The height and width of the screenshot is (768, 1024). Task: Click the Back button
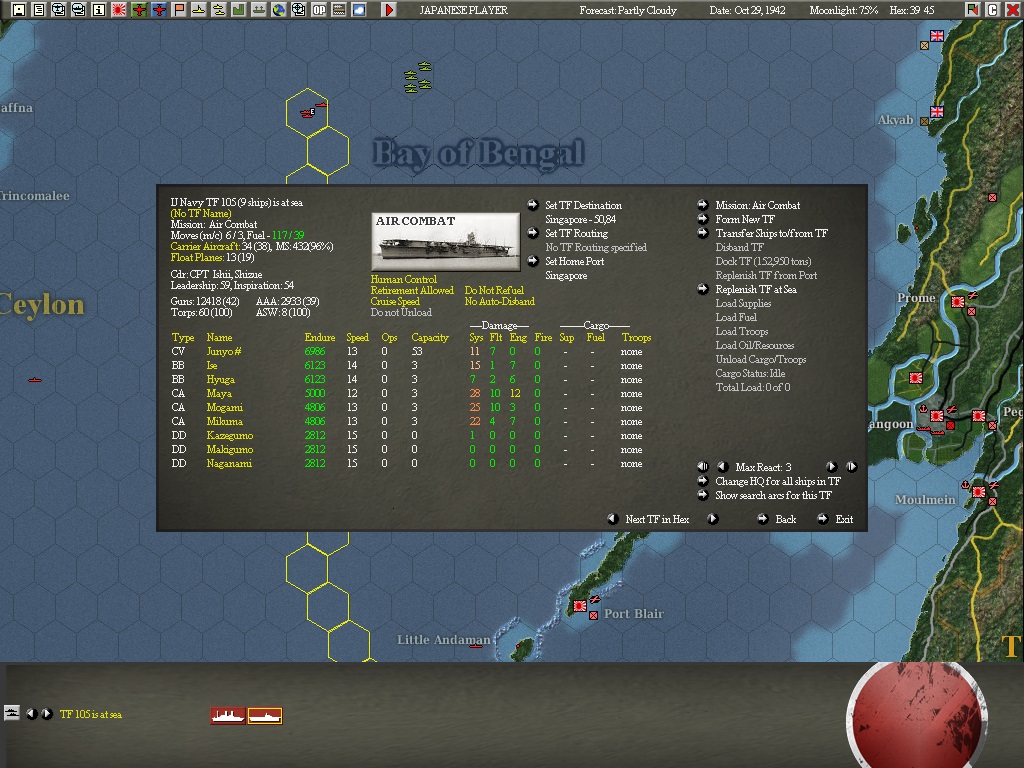[x=786, y=519]
